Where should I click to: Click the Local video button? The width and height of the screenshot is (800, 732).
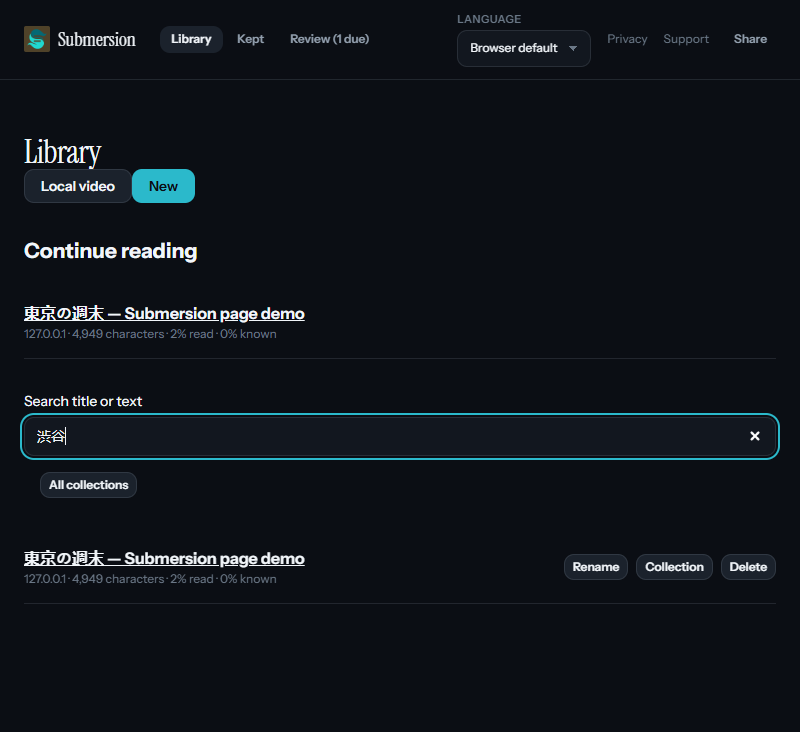click(78, 186)
